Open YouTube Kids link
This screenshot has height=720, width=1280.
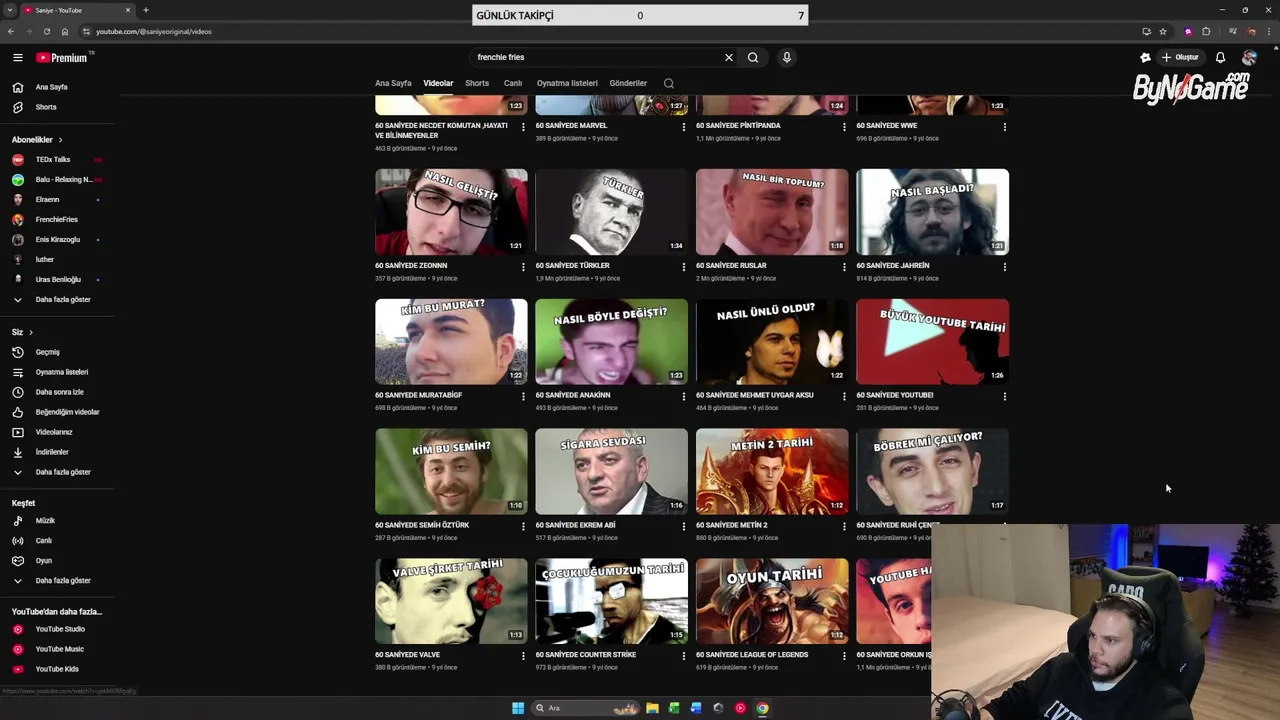pyautogui.click(x=56, y=669)
